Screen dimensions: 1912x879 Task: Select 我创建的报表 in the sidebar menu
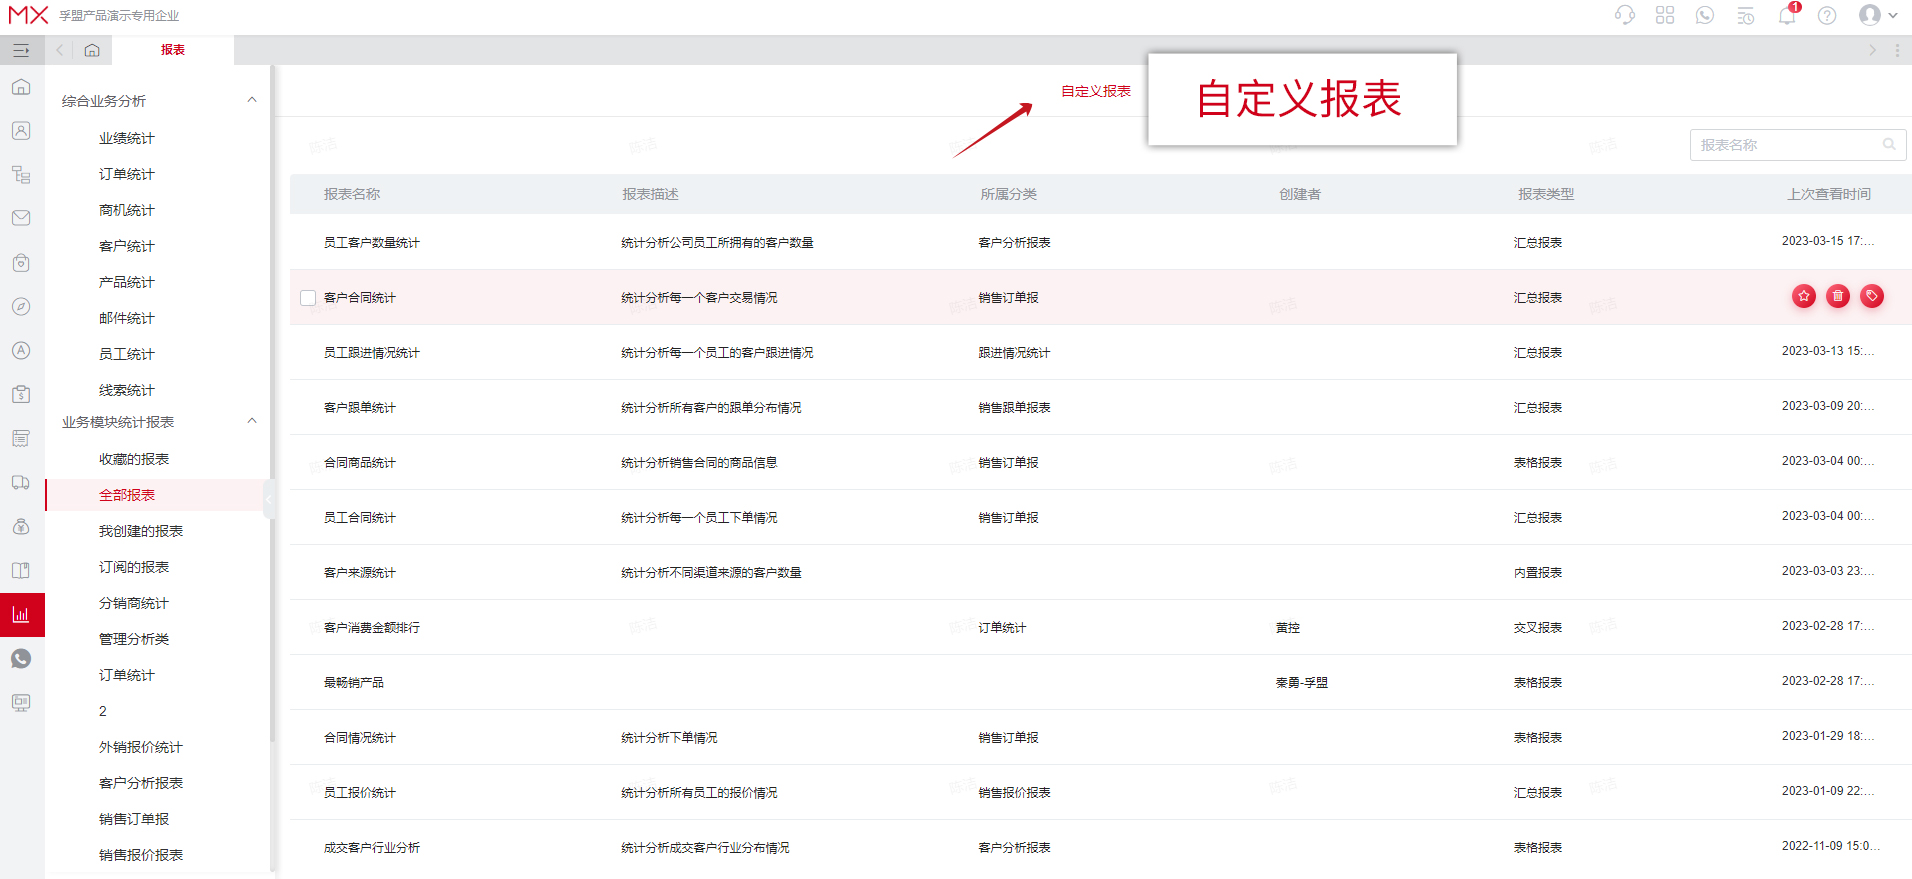point(141,531)
